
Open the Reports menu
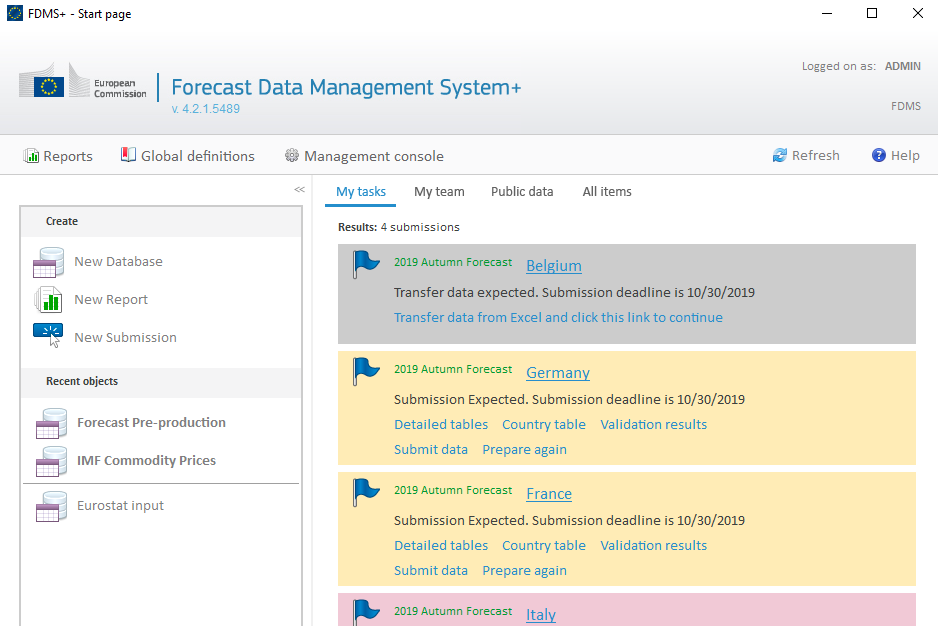pos(58,156)
